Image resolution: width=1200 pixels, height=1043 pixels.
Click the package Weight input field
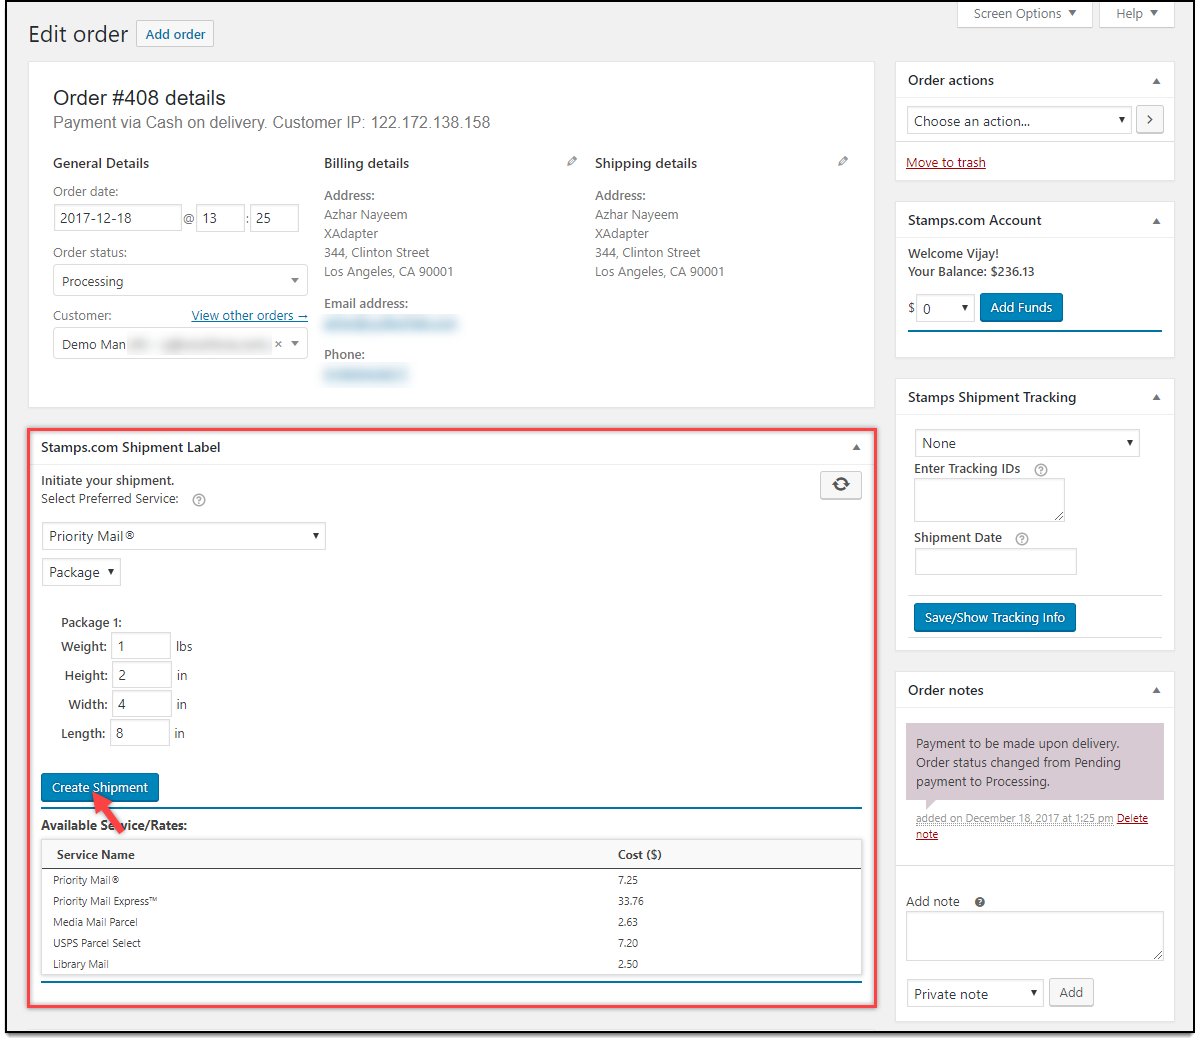tap(141, 646)
